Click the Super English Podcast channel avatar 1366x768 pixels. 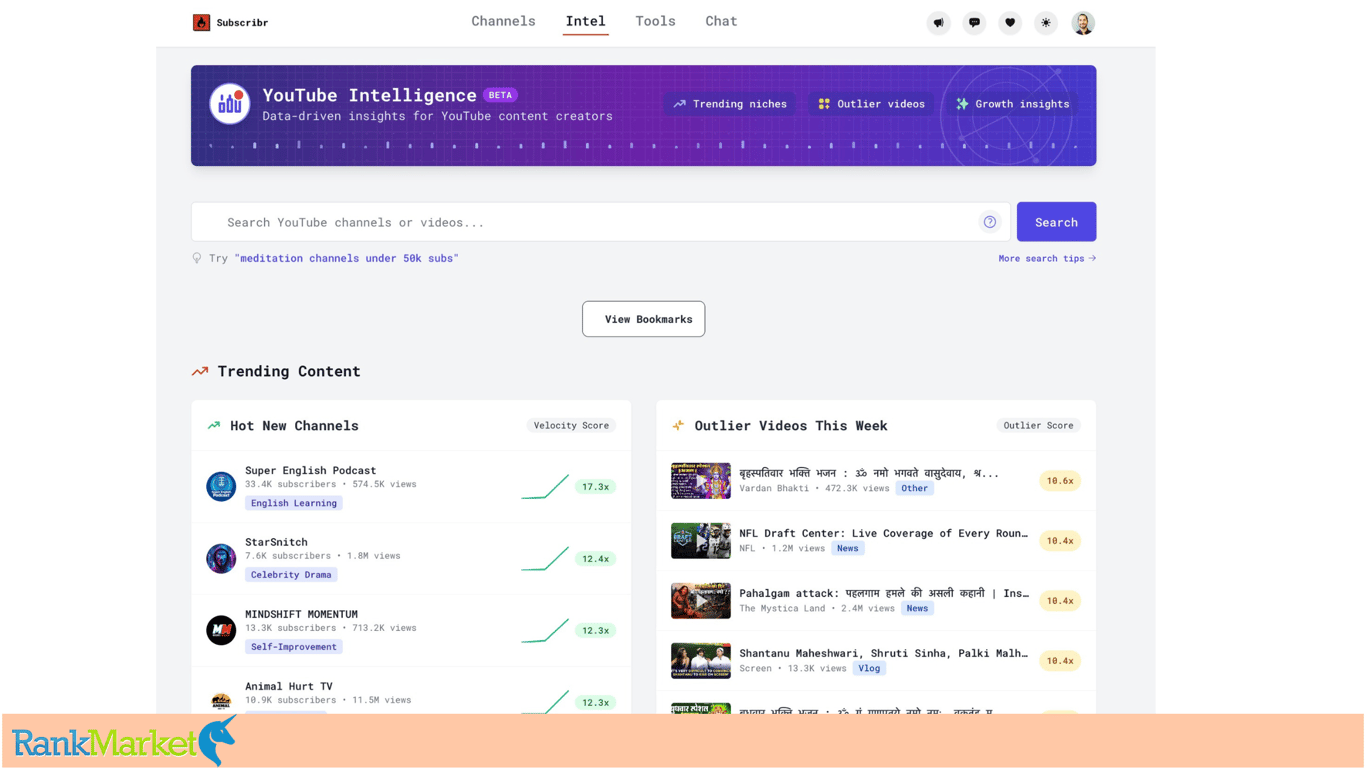click(221, 486)
